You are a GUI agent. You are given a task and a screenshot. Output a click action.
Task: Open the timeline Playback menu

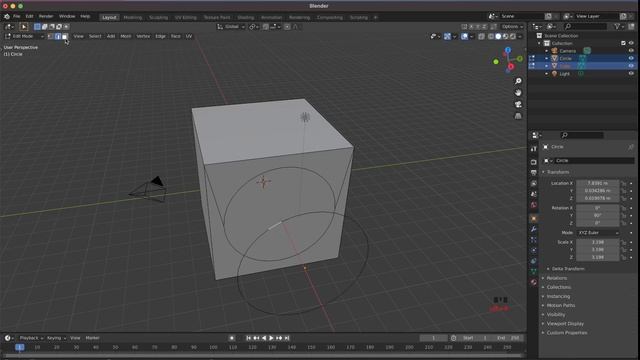[31, 338]
